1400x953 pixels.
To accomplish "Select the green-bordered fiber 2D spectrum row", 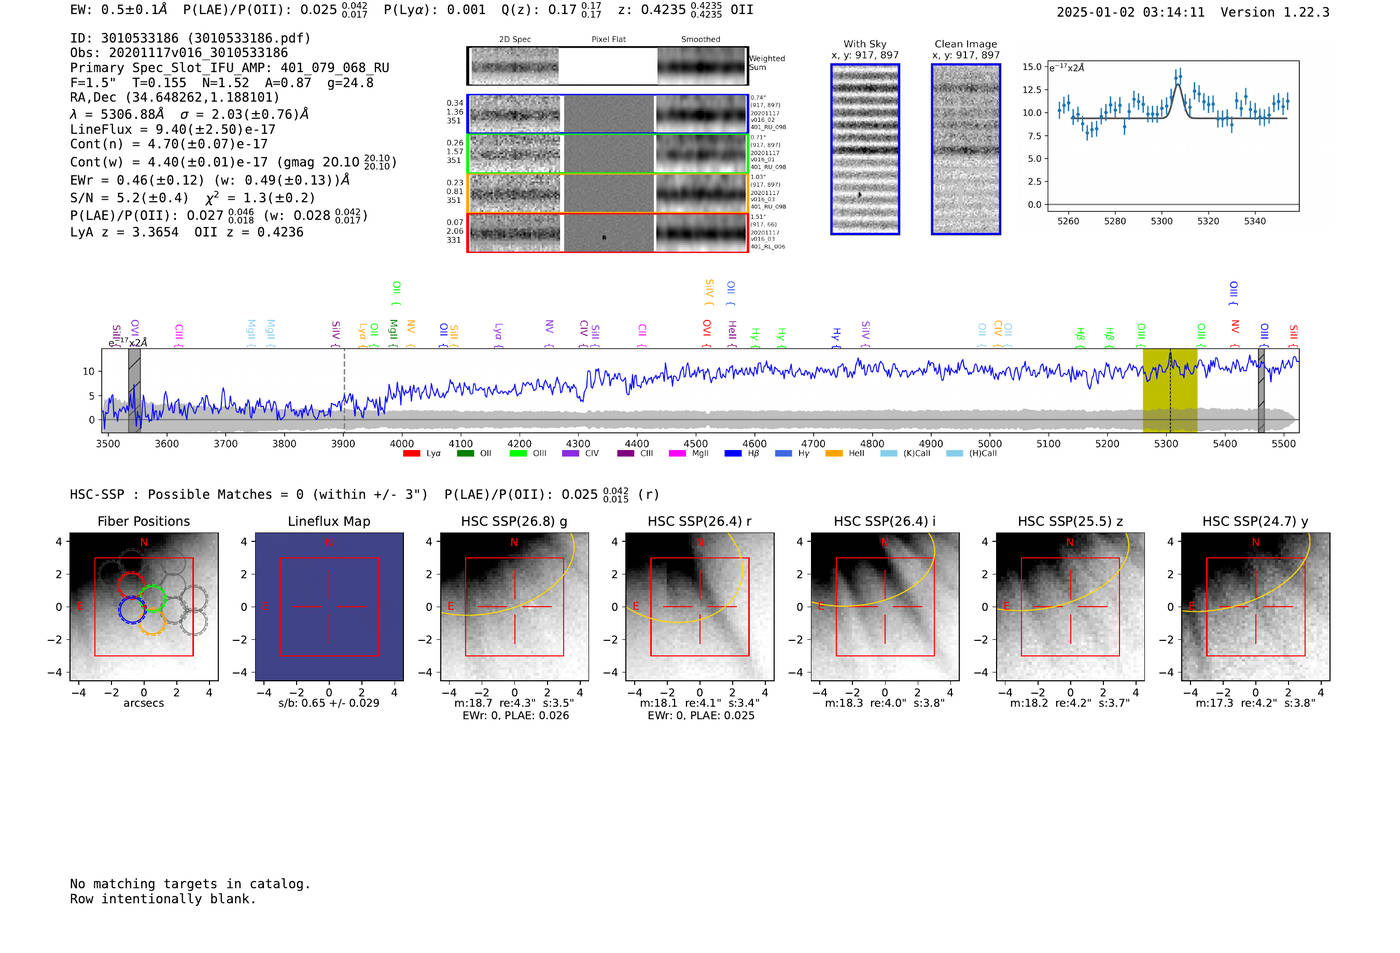I will click(x=608, y=154).
